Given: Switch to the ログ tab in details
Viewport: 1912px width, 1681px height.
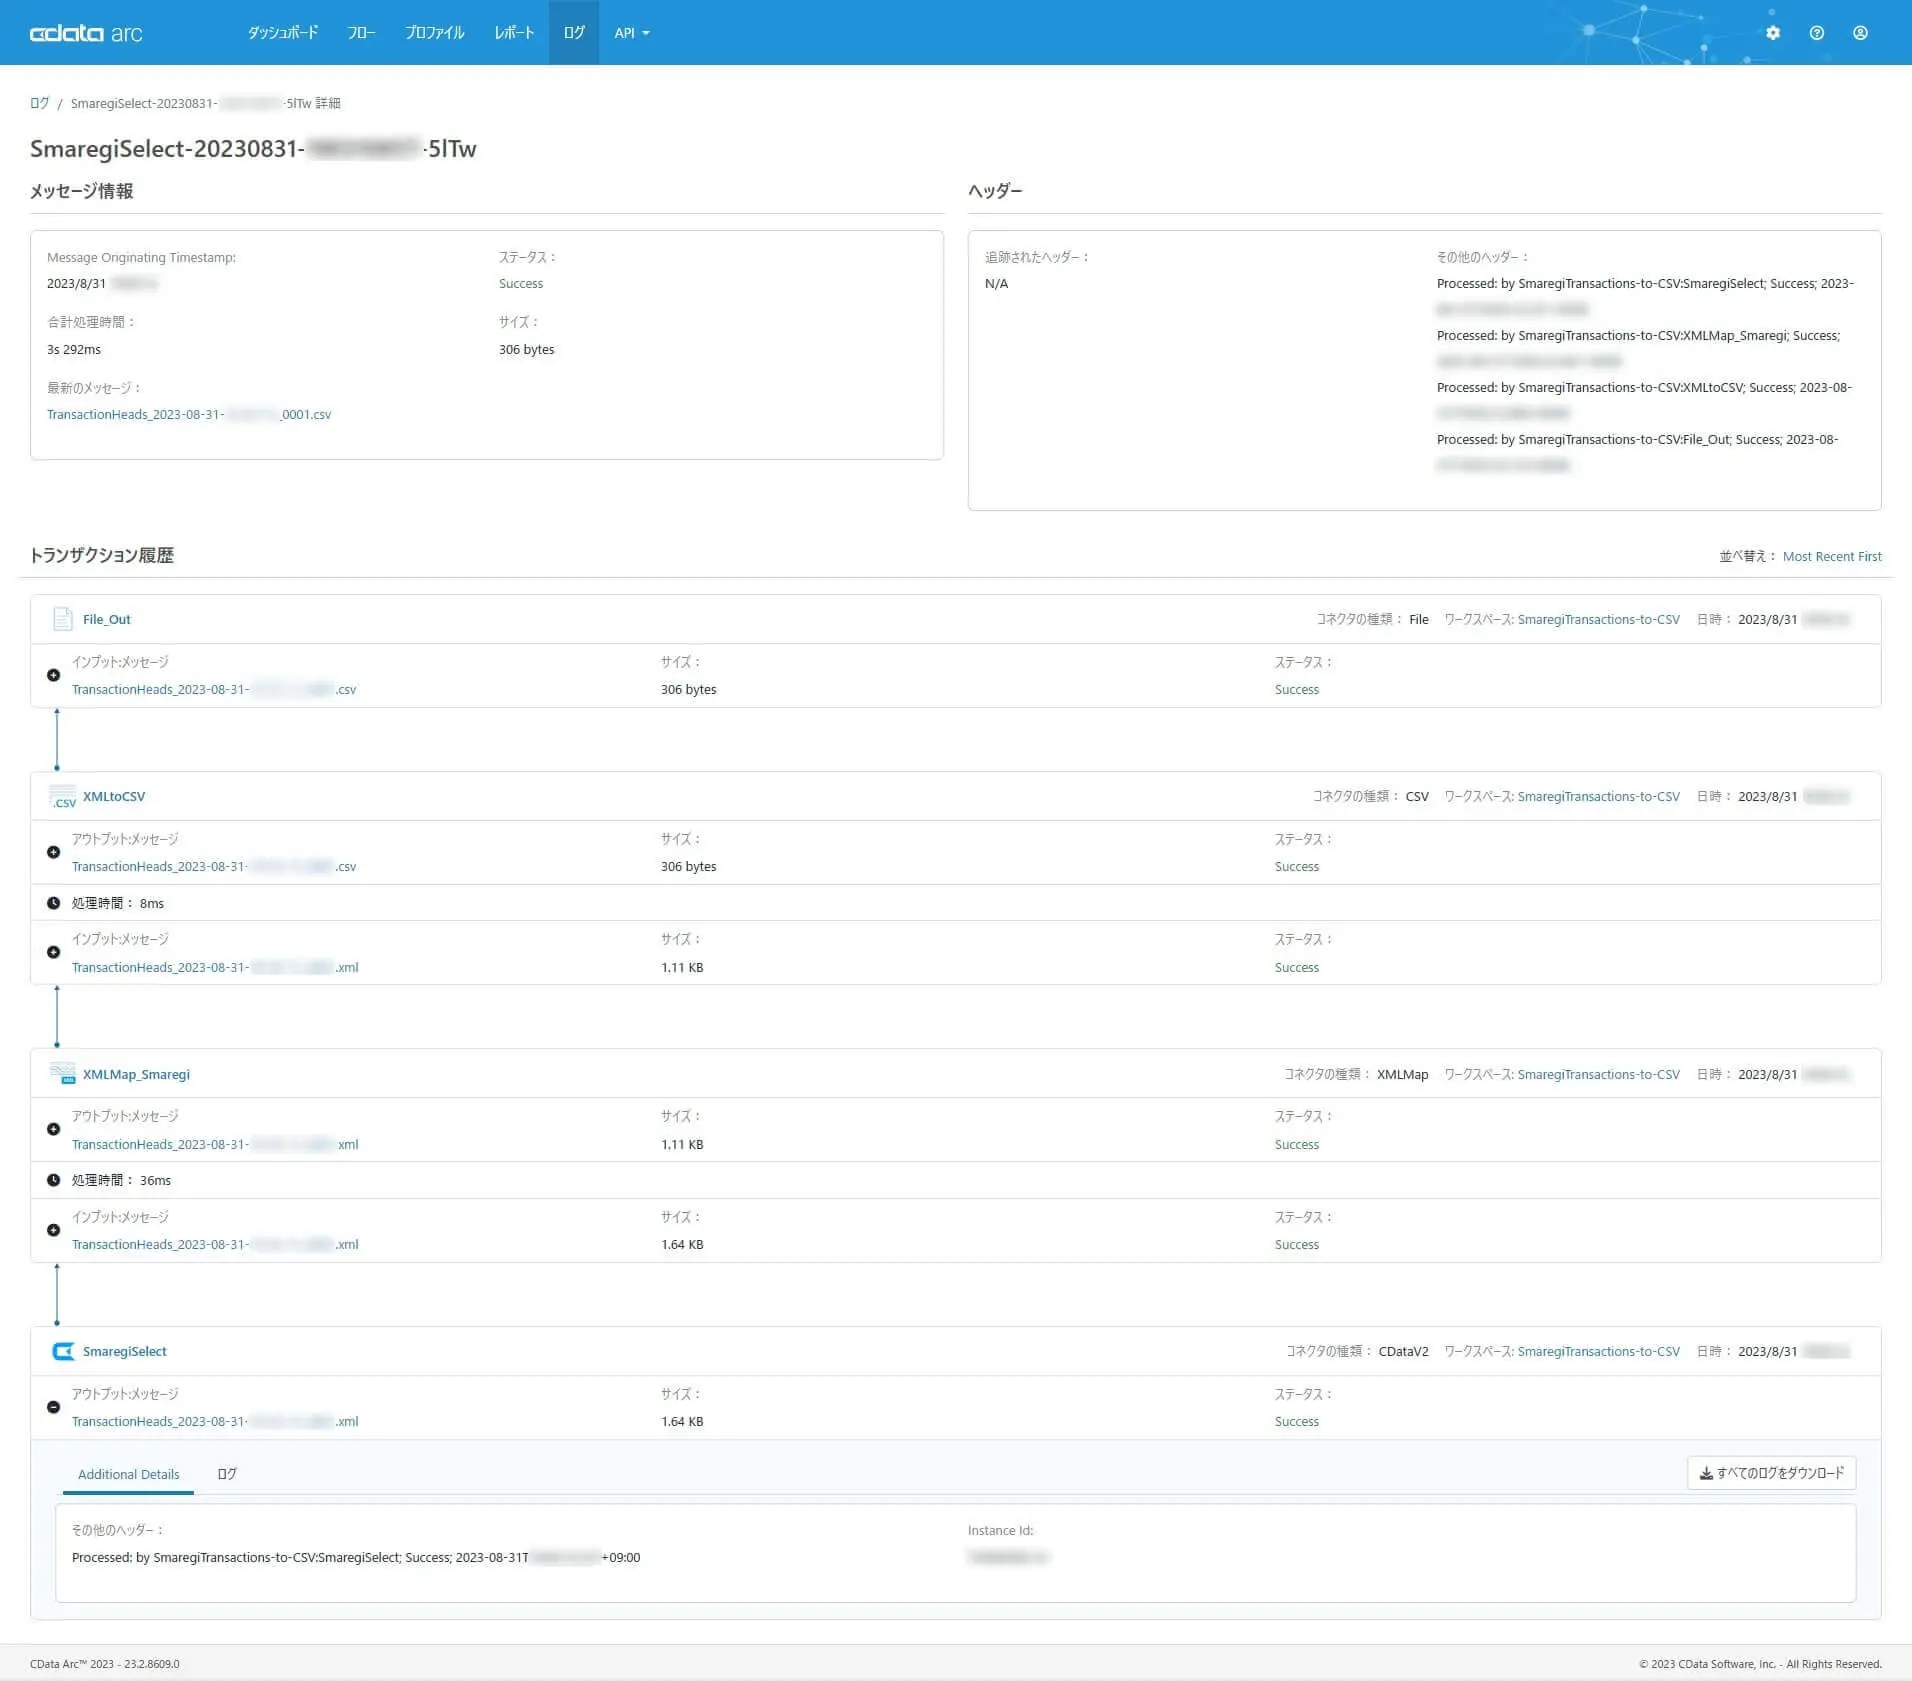Looking at the screenshot, I should [x=227, y=1474].
